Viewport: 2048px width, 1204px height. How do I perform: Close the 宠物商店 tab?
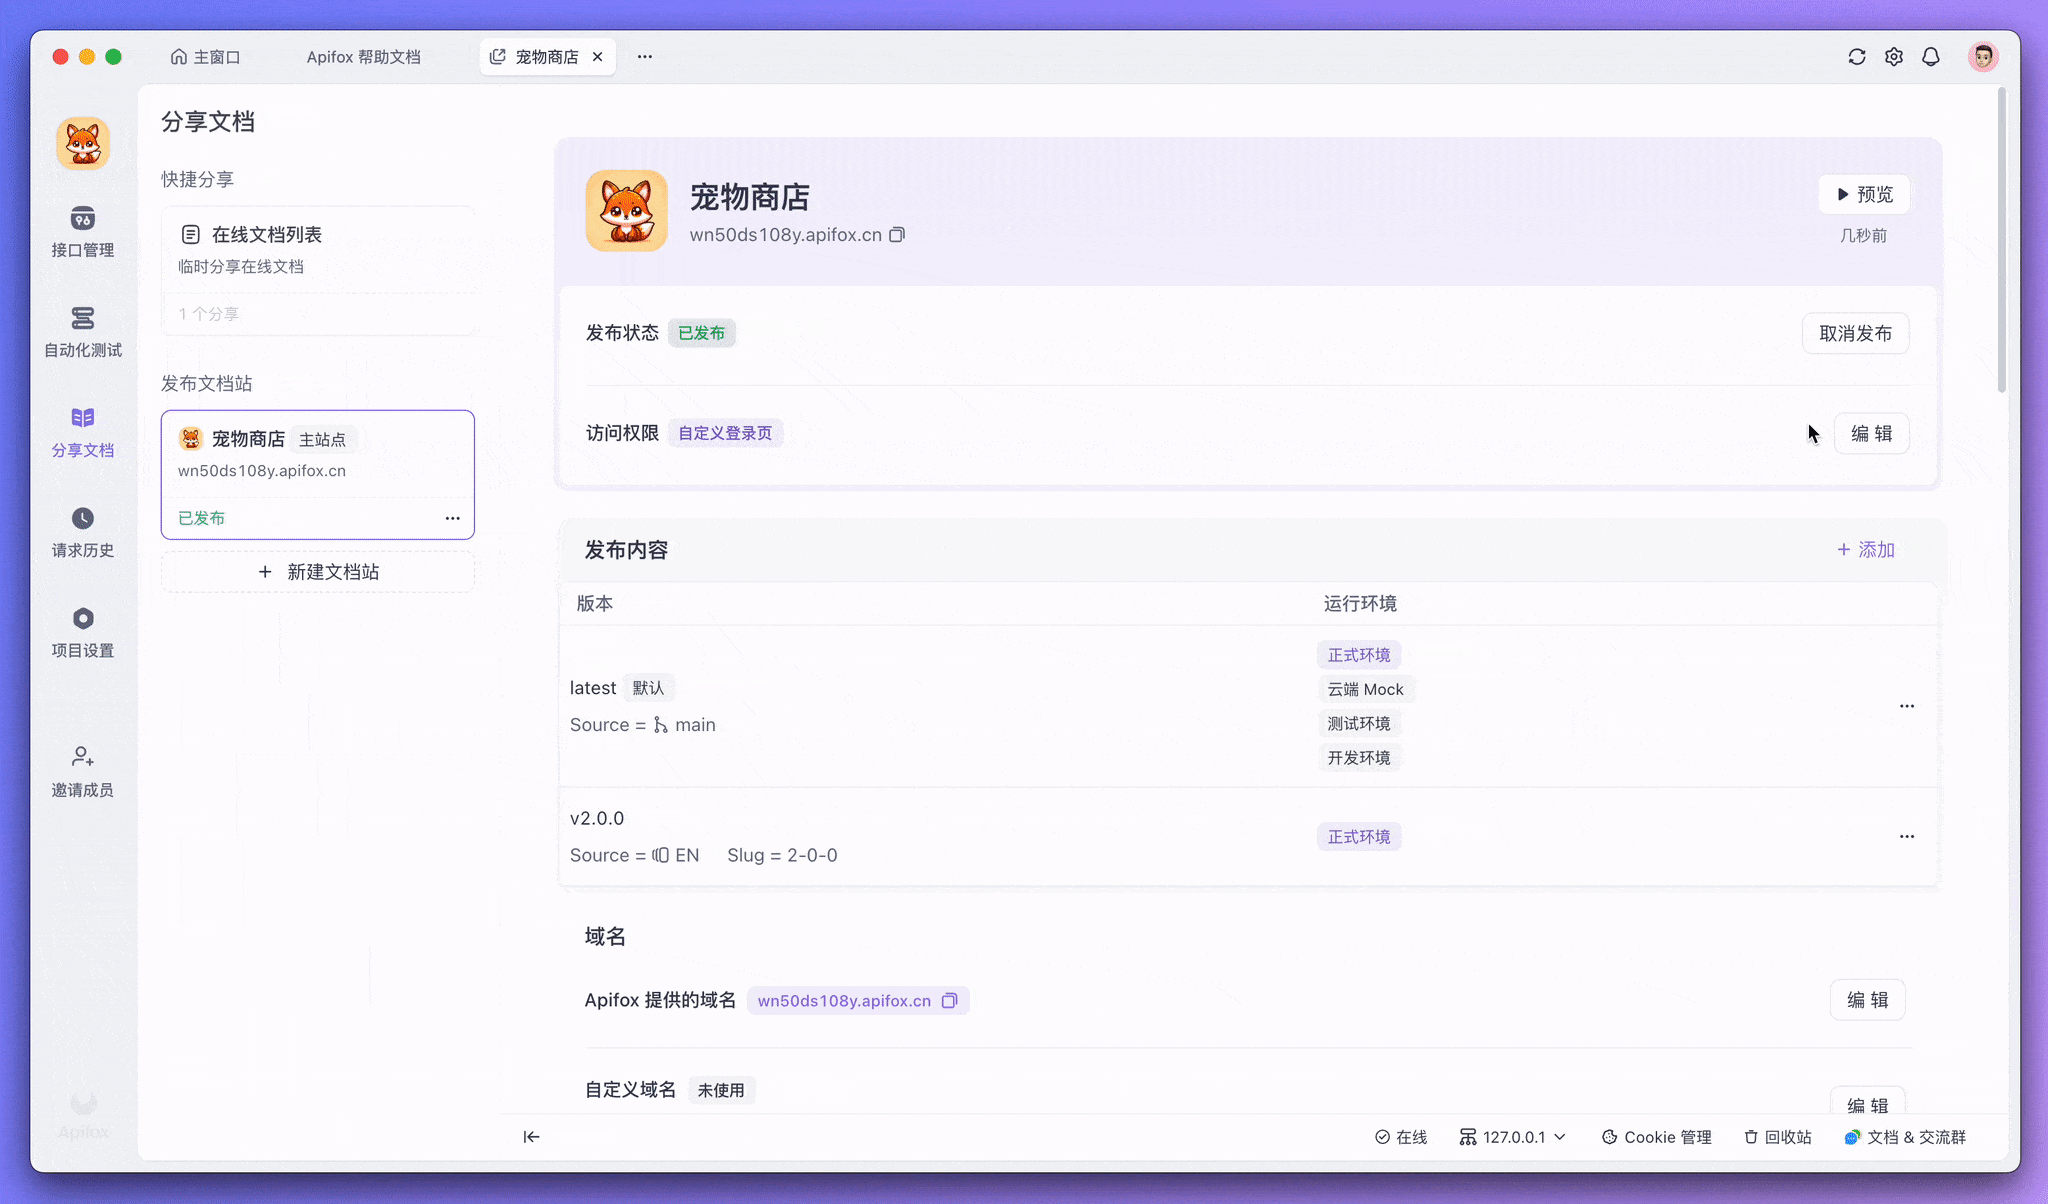[x=598, y=57]
